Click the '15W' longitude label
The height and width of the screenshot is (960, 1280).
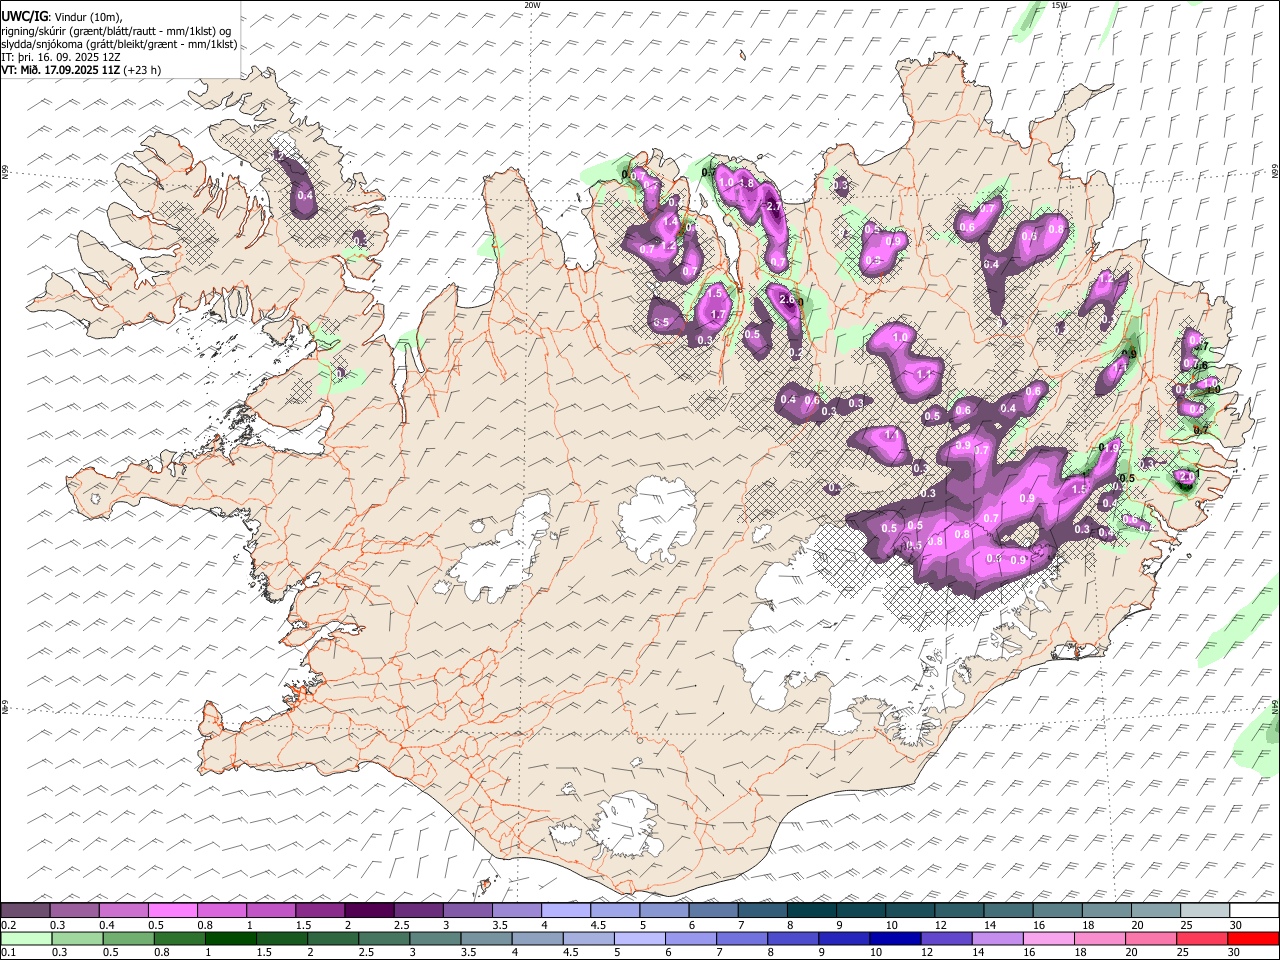tap(1059, 5)
